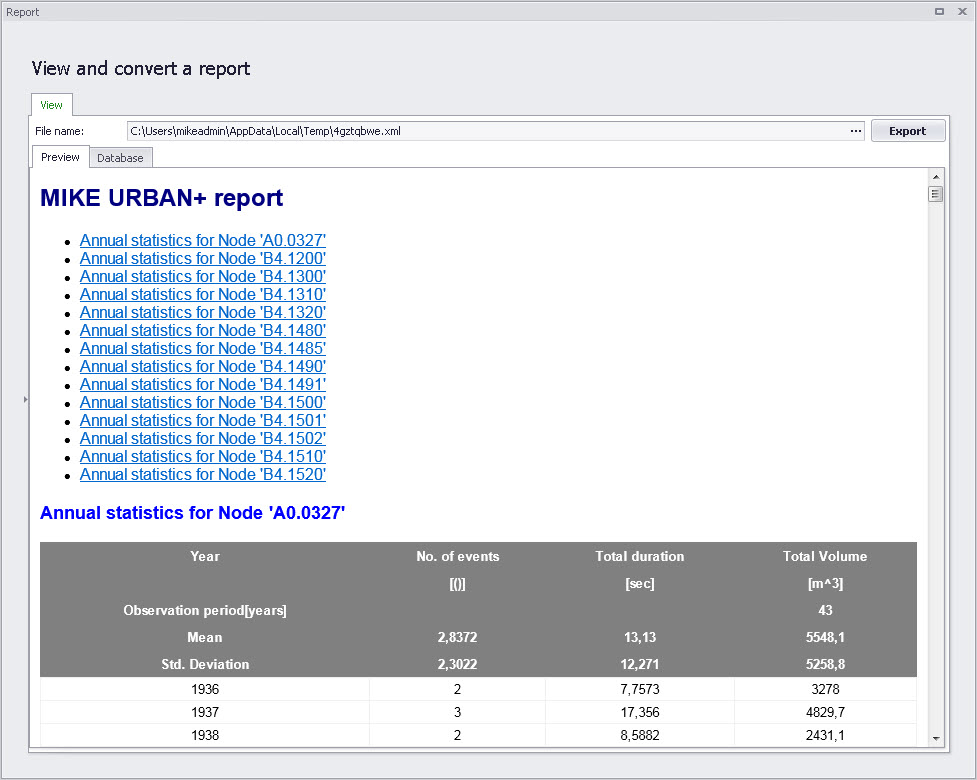The image size is (977, 780).
Task: Open link for Node 'A0.0327' statistics
Action: (203, 240)
